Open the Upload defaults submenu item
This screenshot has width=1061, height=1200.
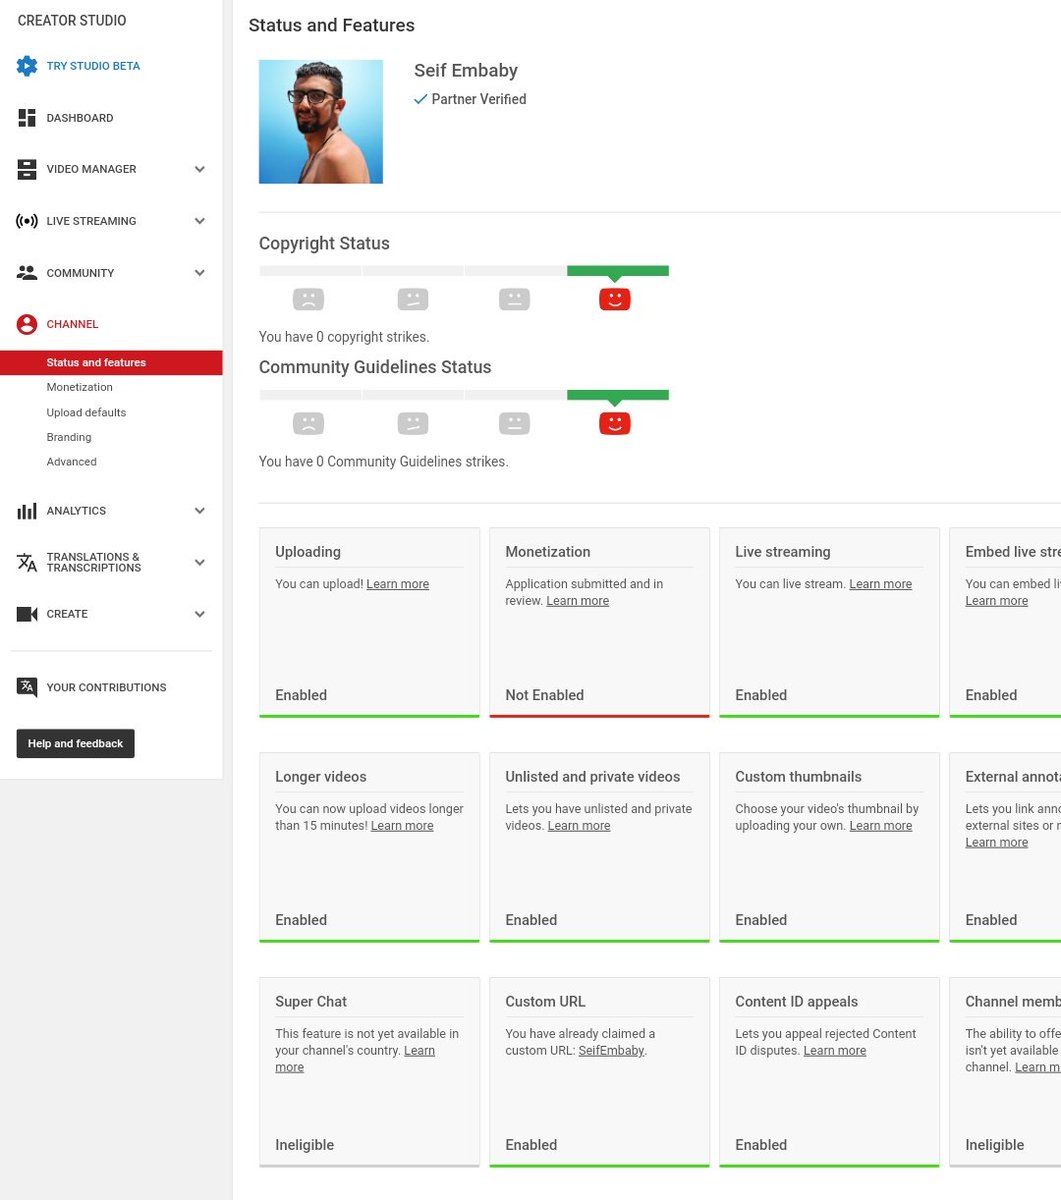click(x=86, y=412)
